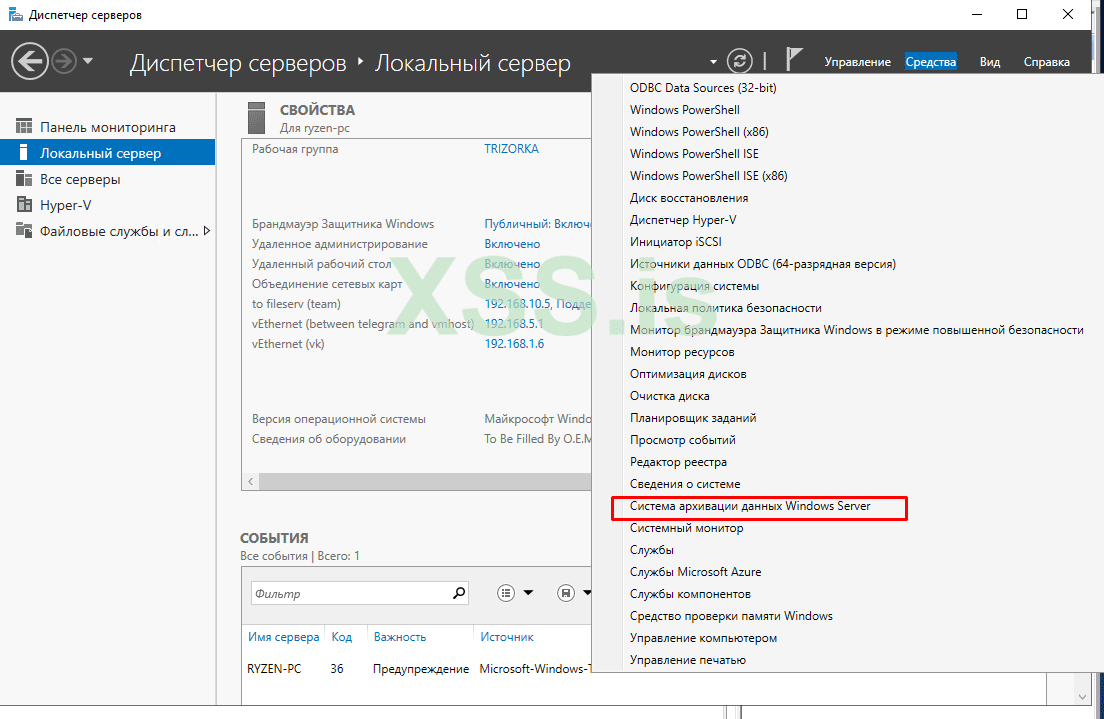Screen dimensions: 1104x719
Task: Sort events by Имя сервера column
Action: (x=284, y=637)
